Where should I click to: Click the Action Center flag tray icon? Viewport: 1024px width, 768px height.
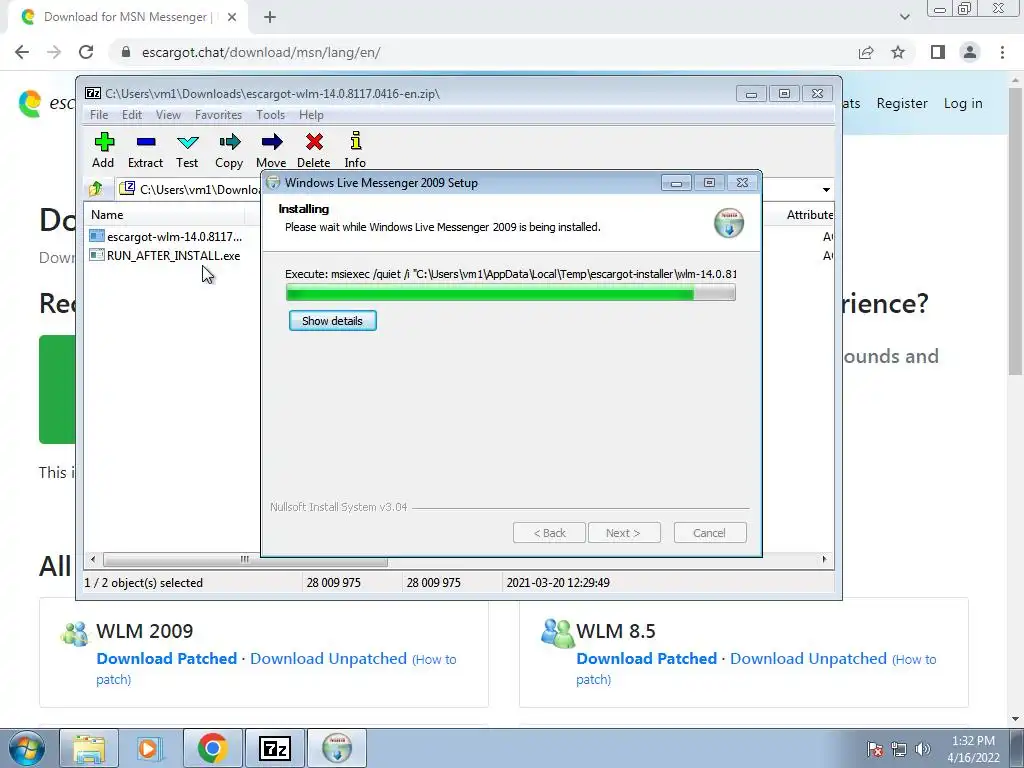pyautogui.click(x=875, y=749)
